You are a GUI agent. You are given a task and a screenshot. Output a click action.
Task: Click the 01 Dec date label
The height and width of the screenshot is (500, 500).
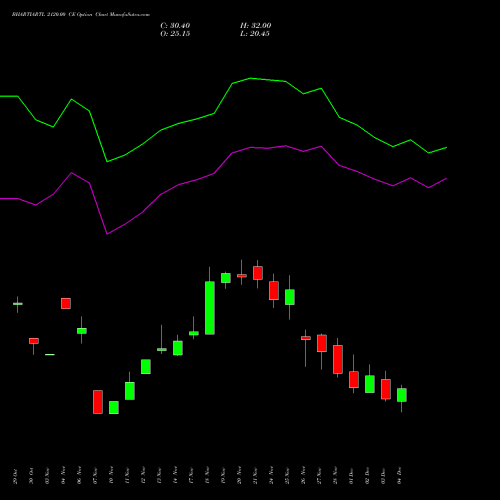click(x=351, y=476)
